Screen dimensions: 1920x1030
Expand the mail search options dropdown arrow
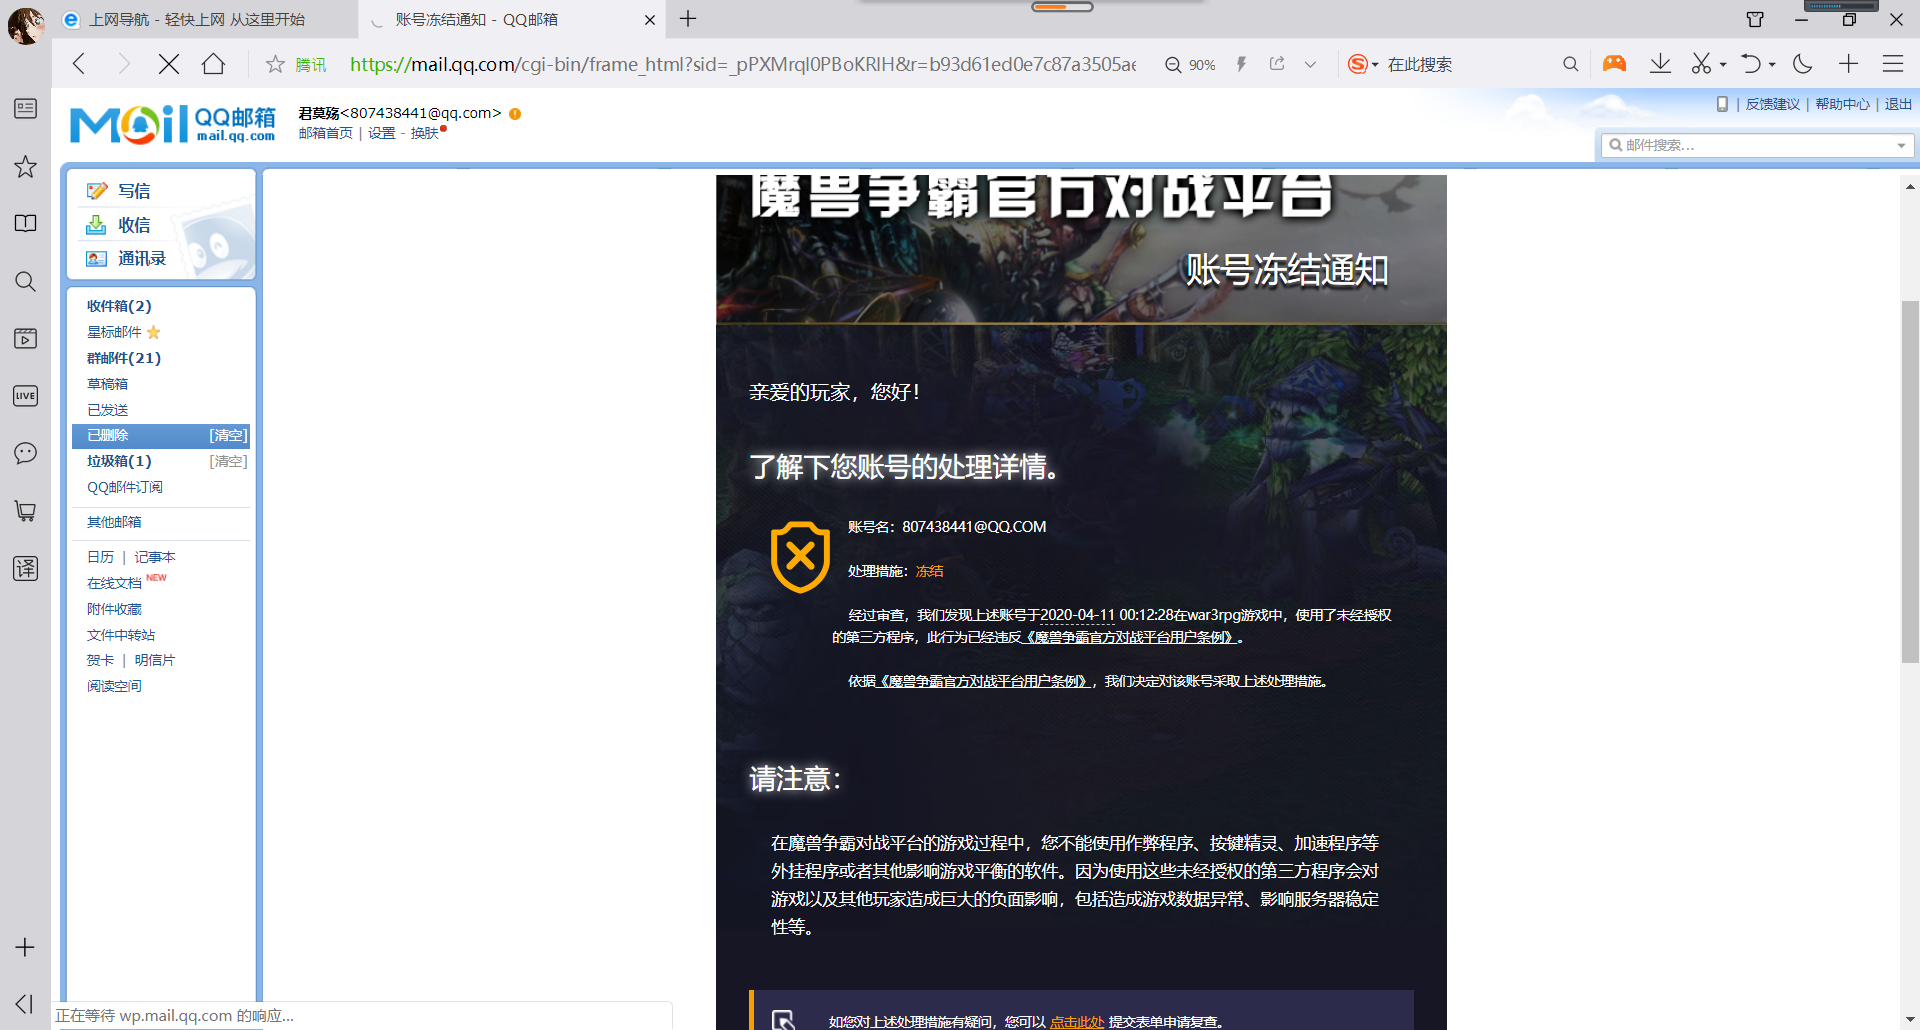click(1901, 146)
